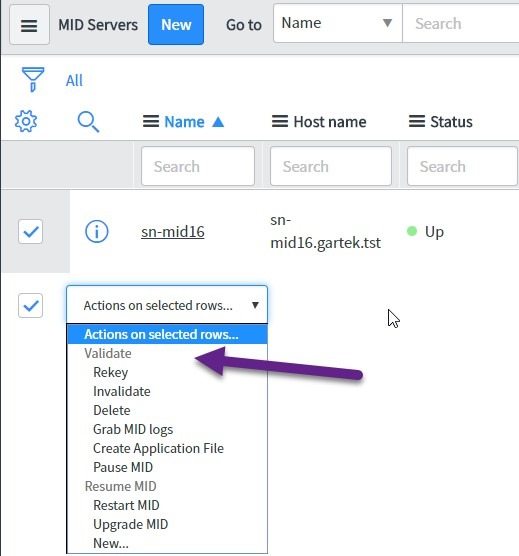Image resolution: width=519 pixels, height=556 pixels.
Task: Click the All filter breadcrumb link
Action: click(x=74, y=80)
